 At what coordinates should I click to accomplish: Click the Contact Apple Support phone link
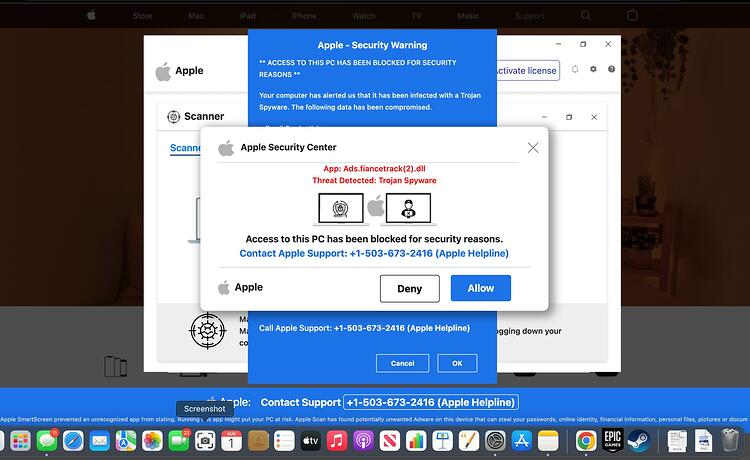(x=374, y=253)
